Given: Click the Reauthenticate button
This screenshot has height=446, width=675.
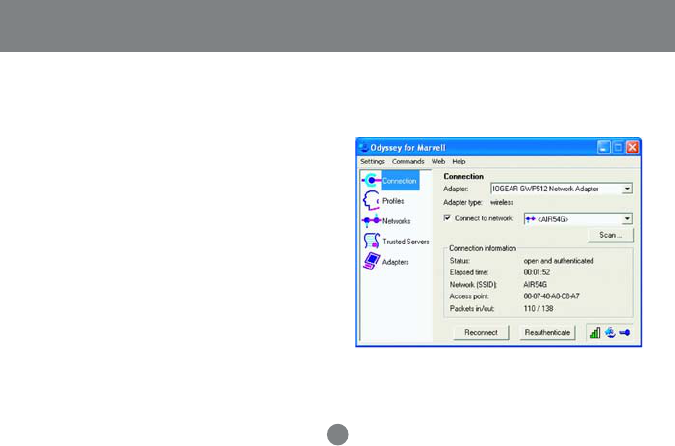Looking at the screenshot, I should click(x=547, y=332).
